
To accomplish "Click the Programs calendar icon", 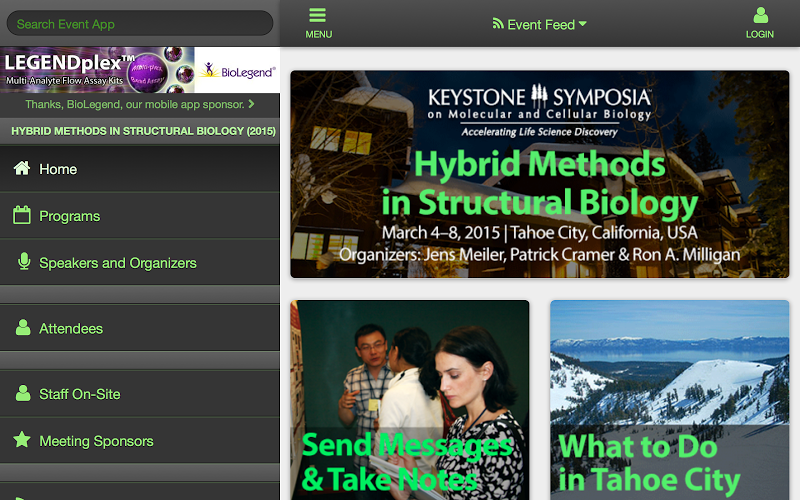I will tap(22, 215).
